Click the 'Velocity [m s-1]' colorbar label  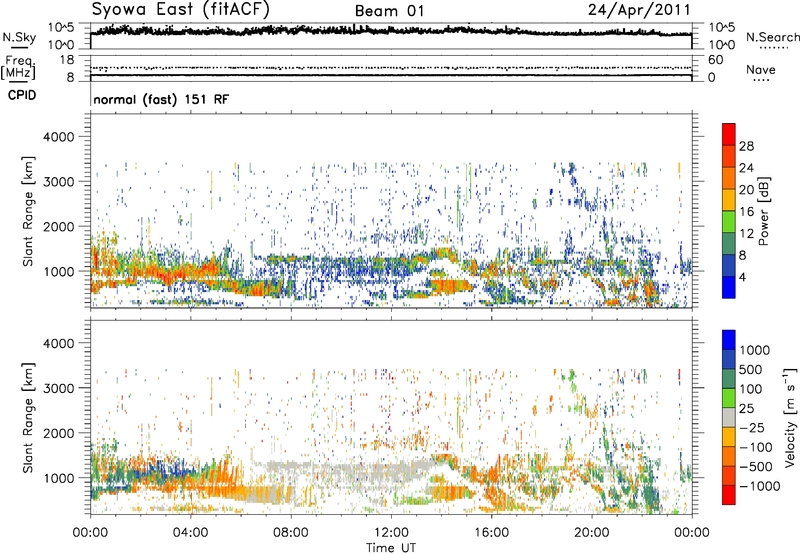(790, 417)
